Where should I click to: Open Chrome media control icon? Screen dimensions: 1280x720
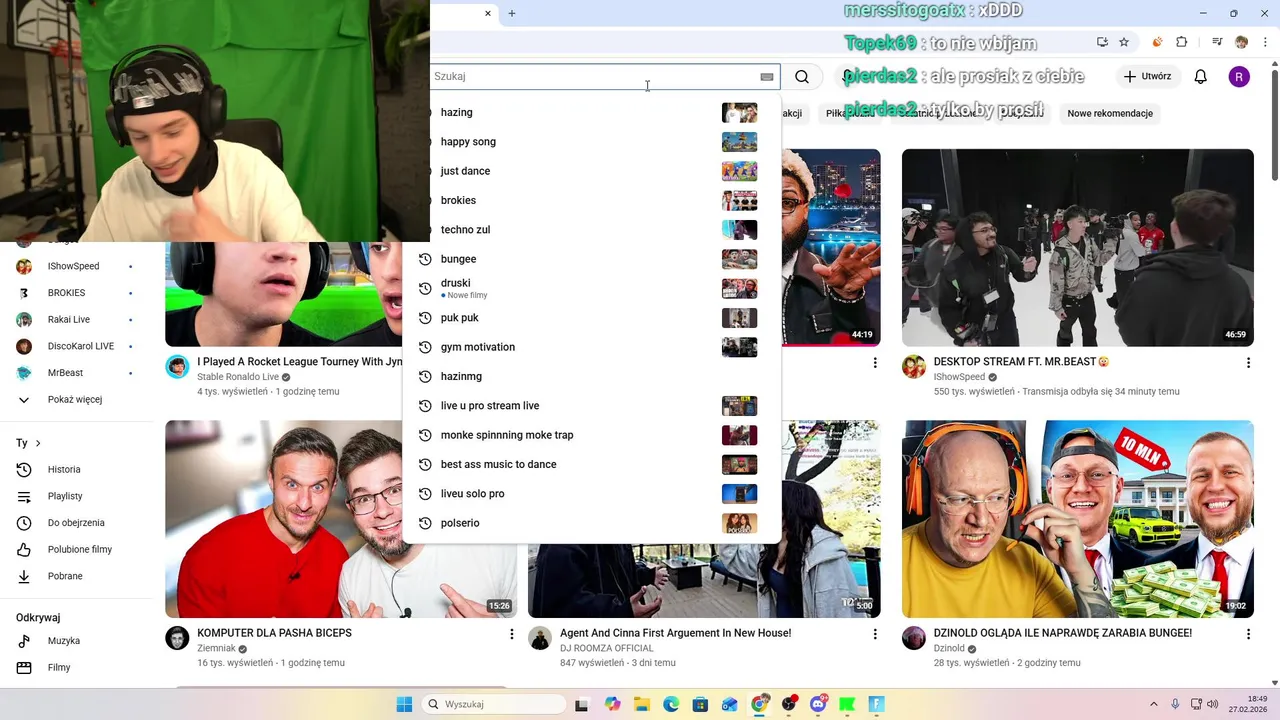(1217, 42)
